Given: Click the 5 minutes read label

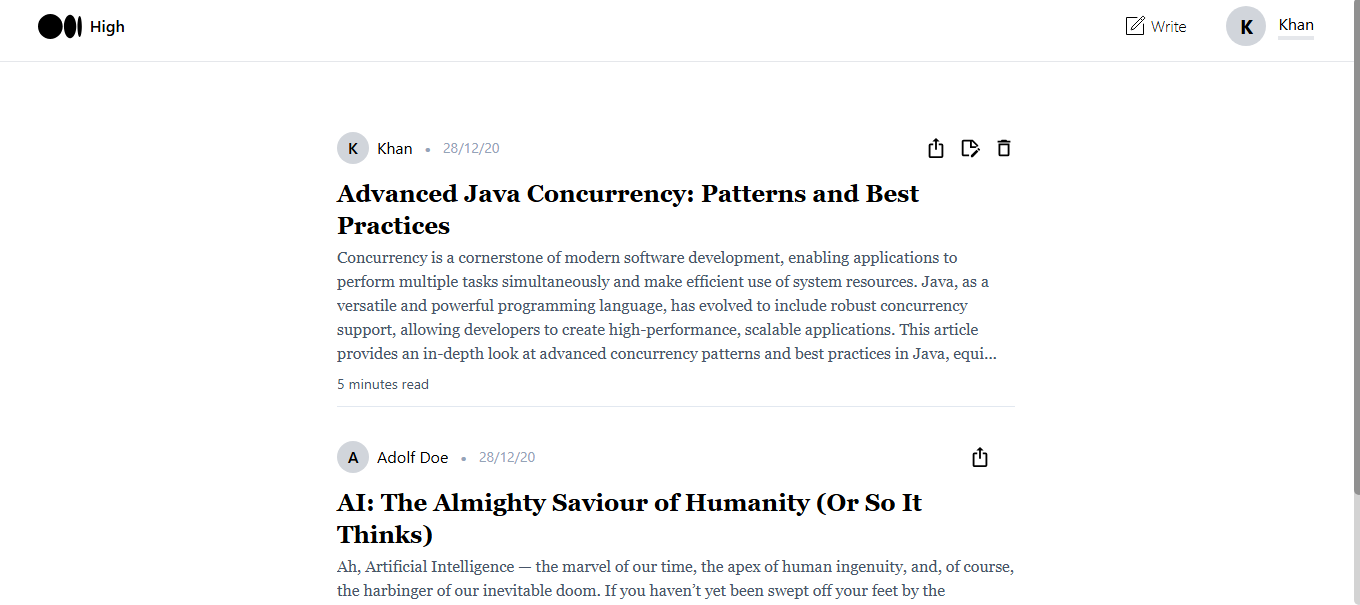Looking at the screenshot, I should 383,384.
